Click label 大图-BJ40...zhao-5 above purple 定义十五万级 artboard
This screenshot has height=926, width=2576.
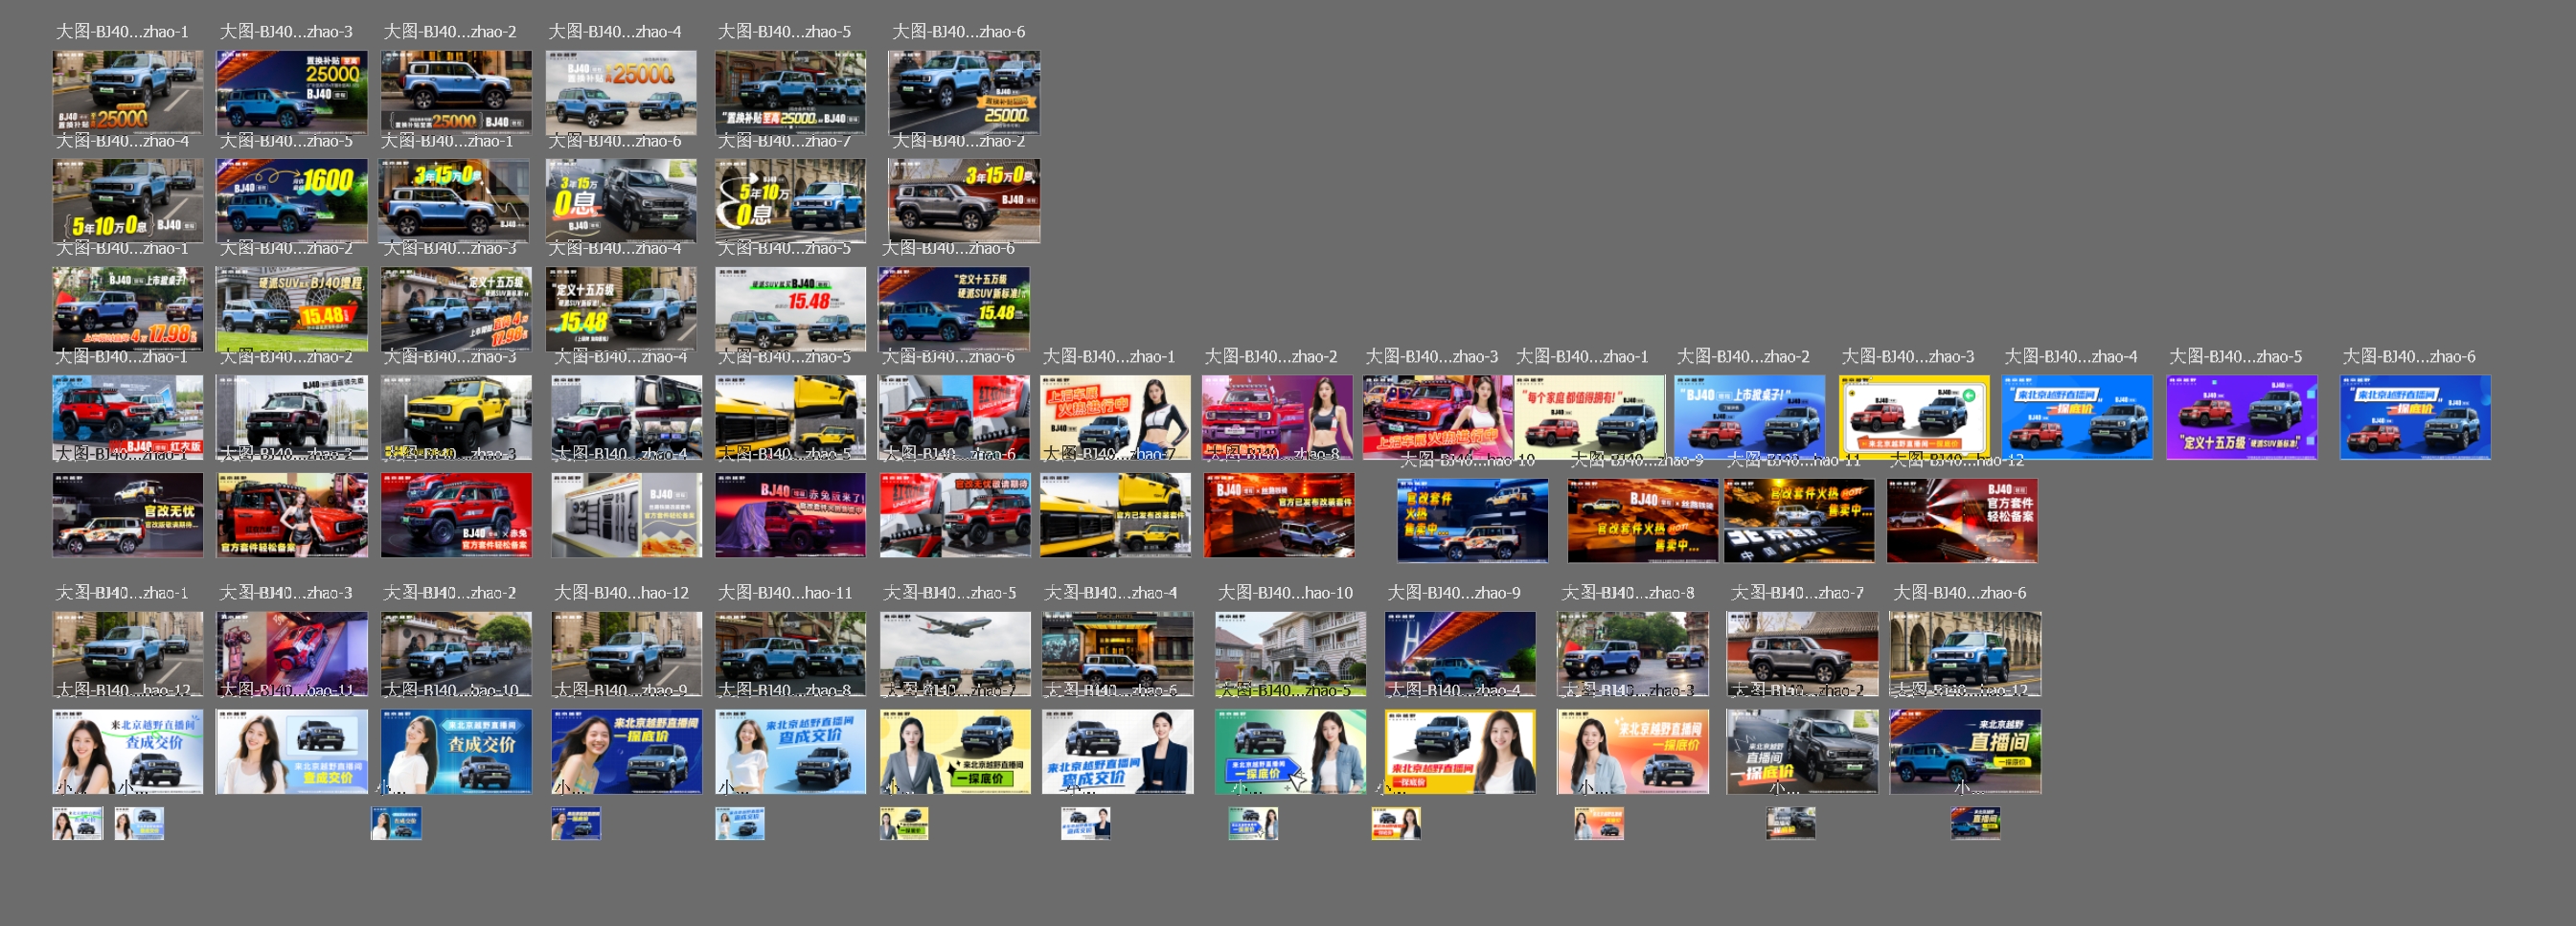(2235, 357)
